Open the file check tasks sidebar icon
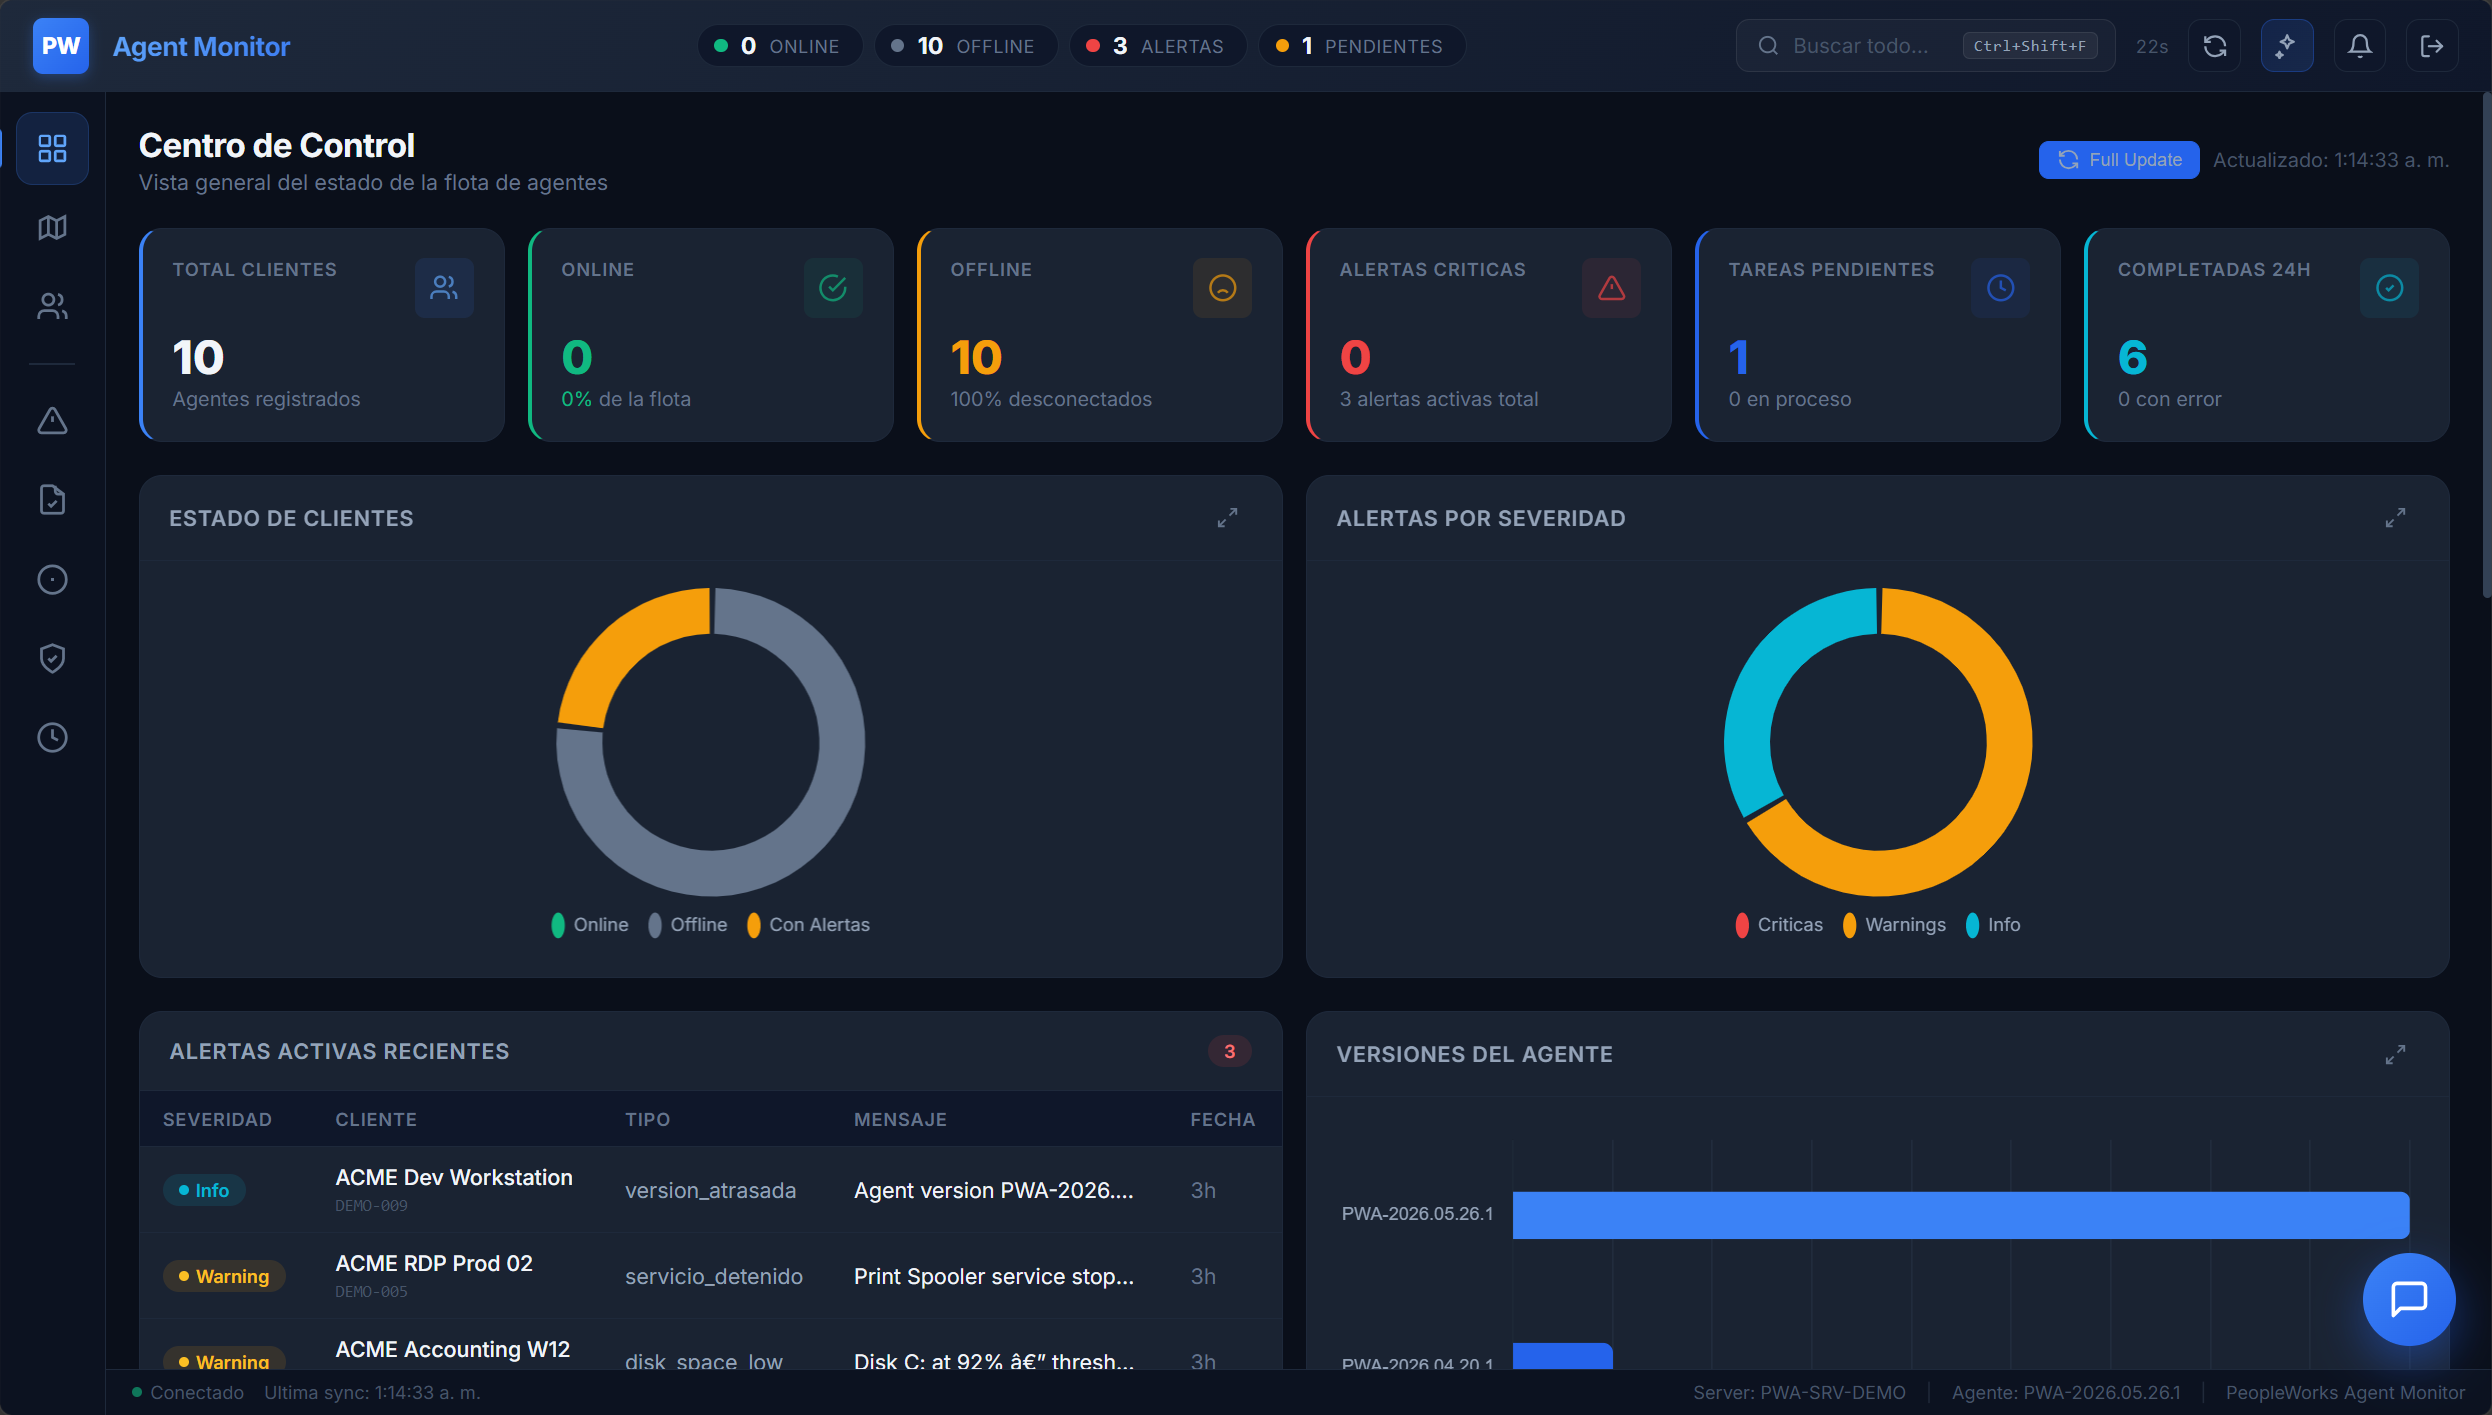Image resolution: width=2492 pixels, height=1415 pixels. [x=52, y=500]
